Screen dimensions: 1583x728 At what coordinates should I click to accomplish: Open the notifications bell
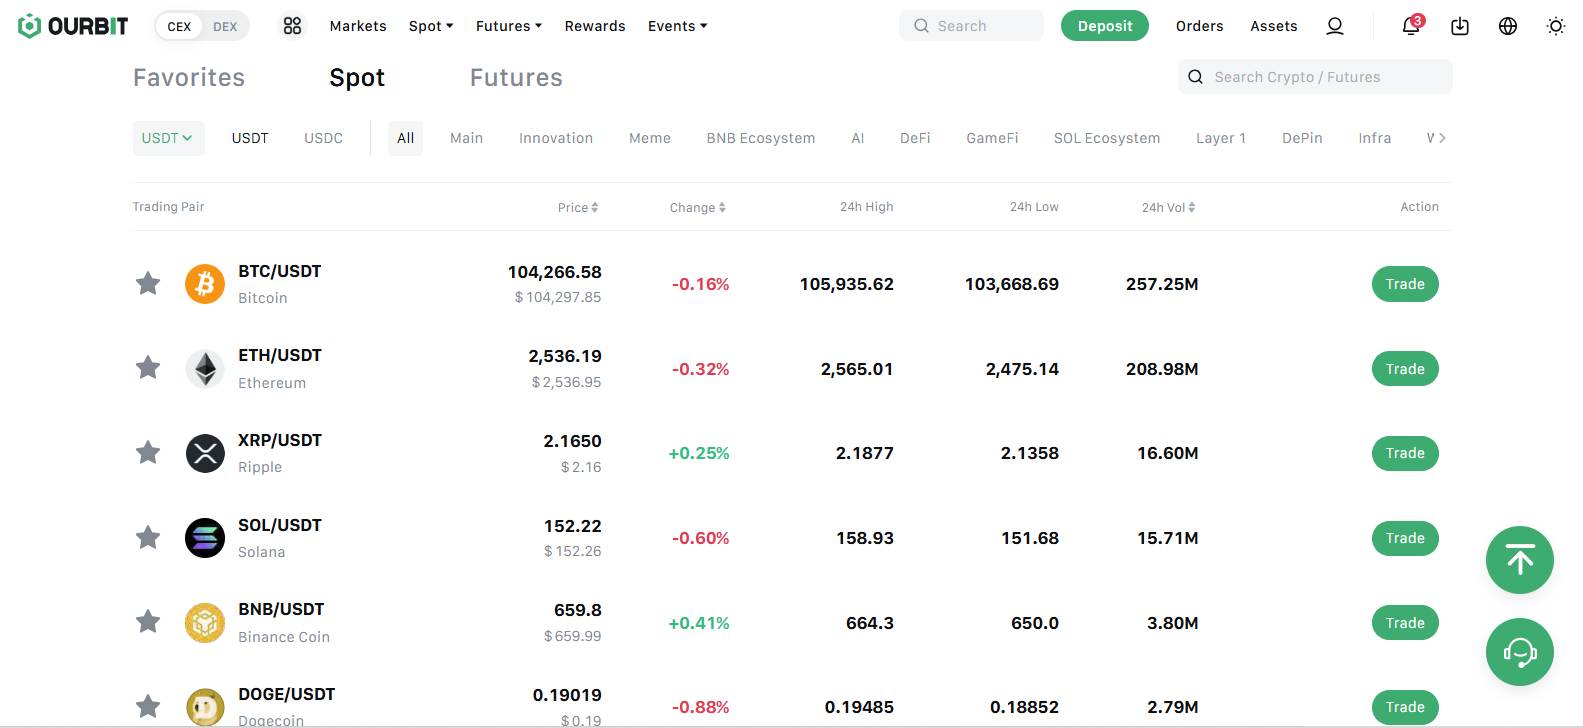(x=1411, y=25)
